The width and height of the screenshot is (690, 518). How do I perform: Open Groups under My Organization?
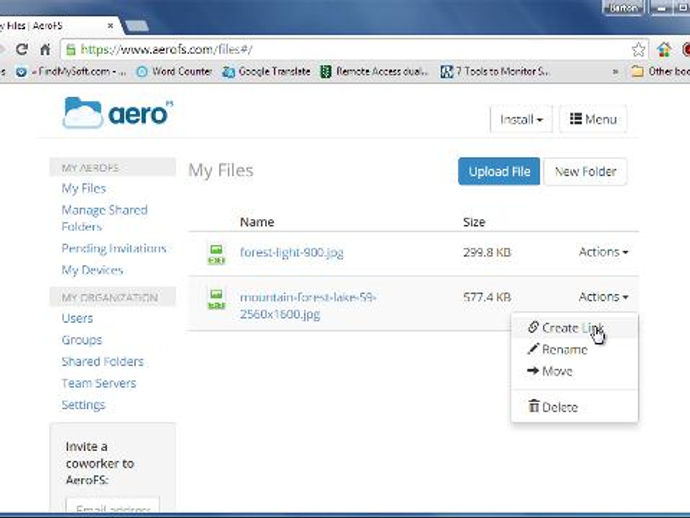coord(82,340)
